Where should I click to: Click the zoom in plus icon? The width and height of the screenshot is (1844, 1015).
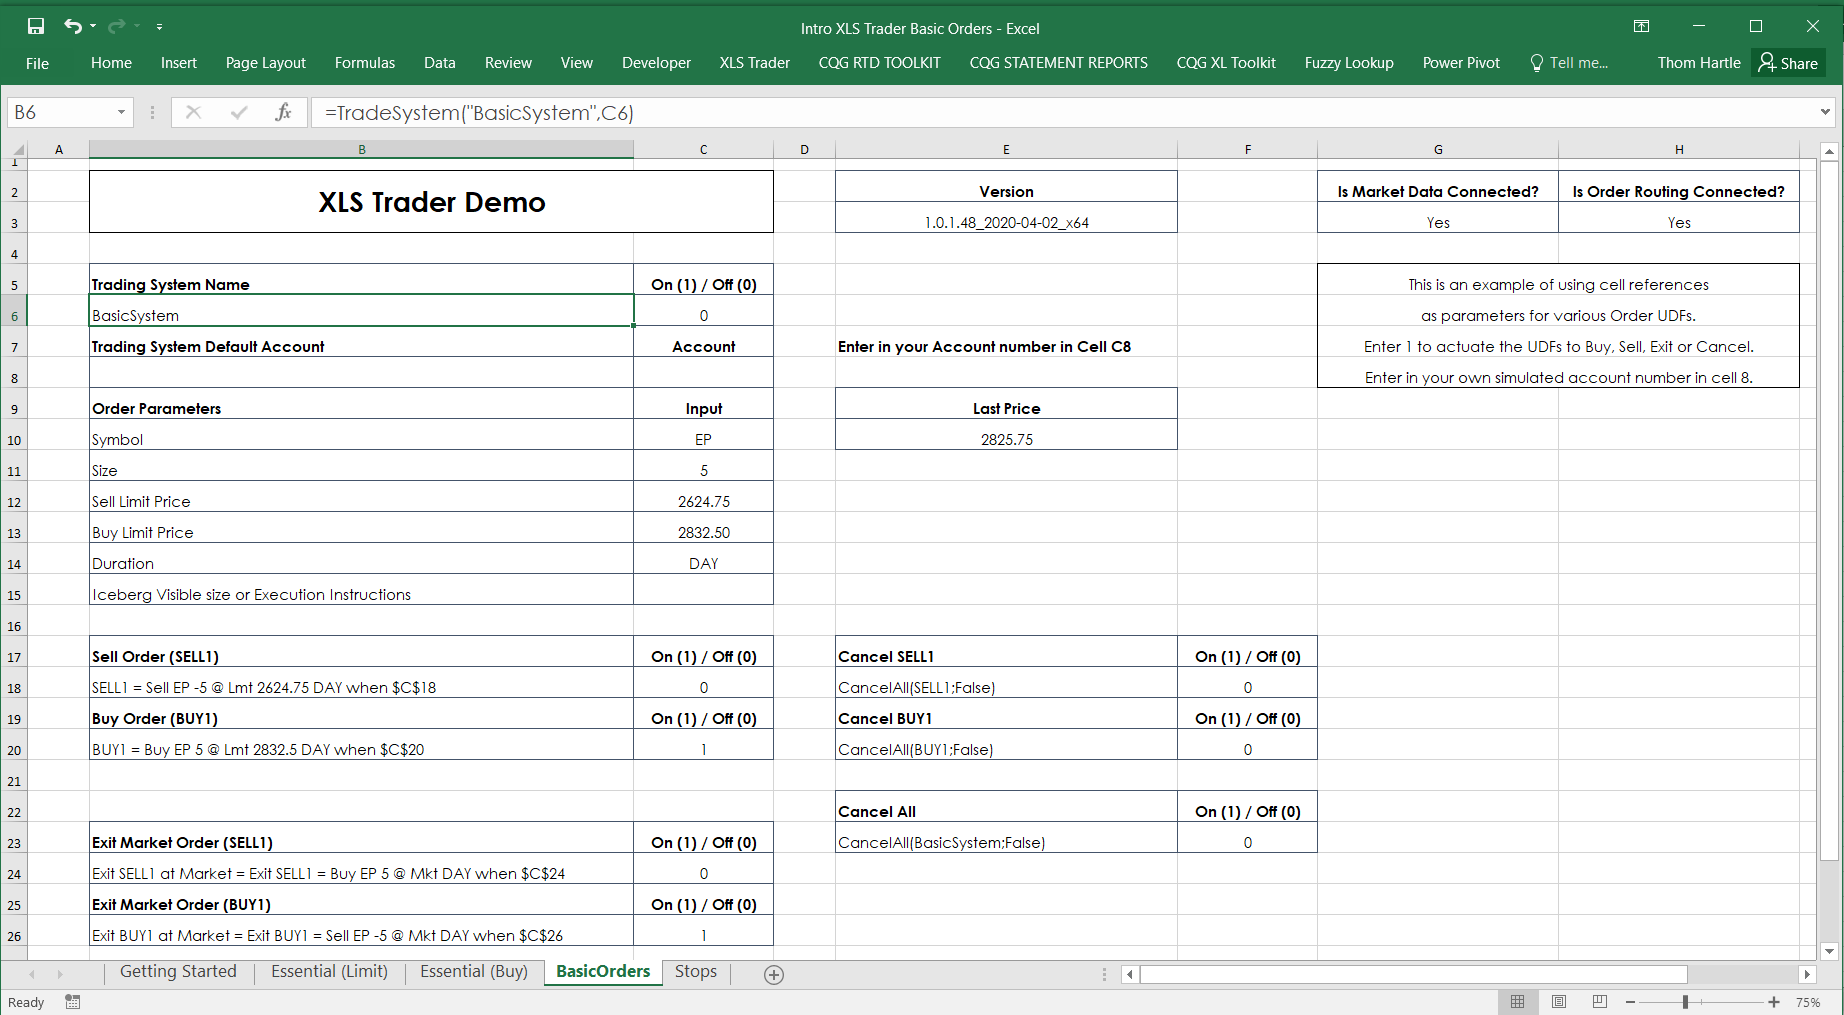click(x=1774, y=1002)
